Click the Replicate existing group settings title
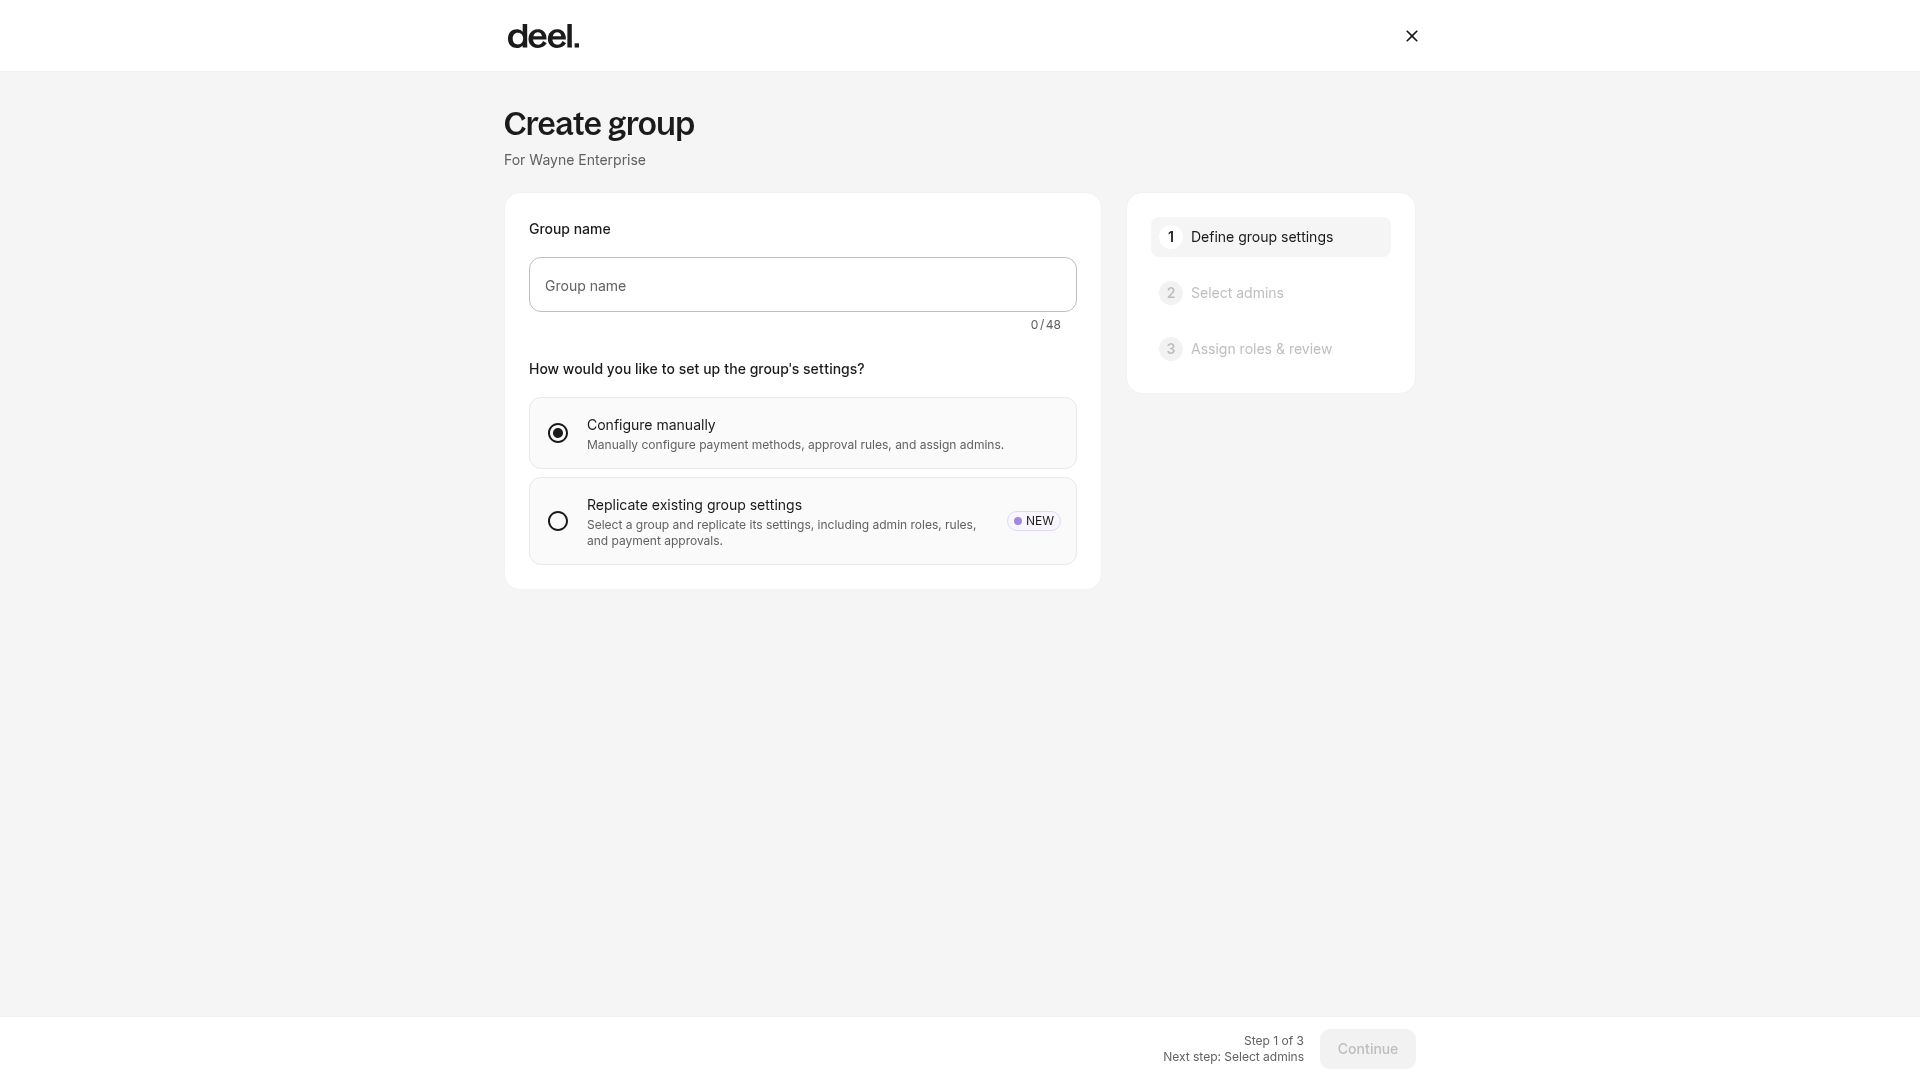The height and width of the screenshot is (1080, 1920). tap(694, 505)
